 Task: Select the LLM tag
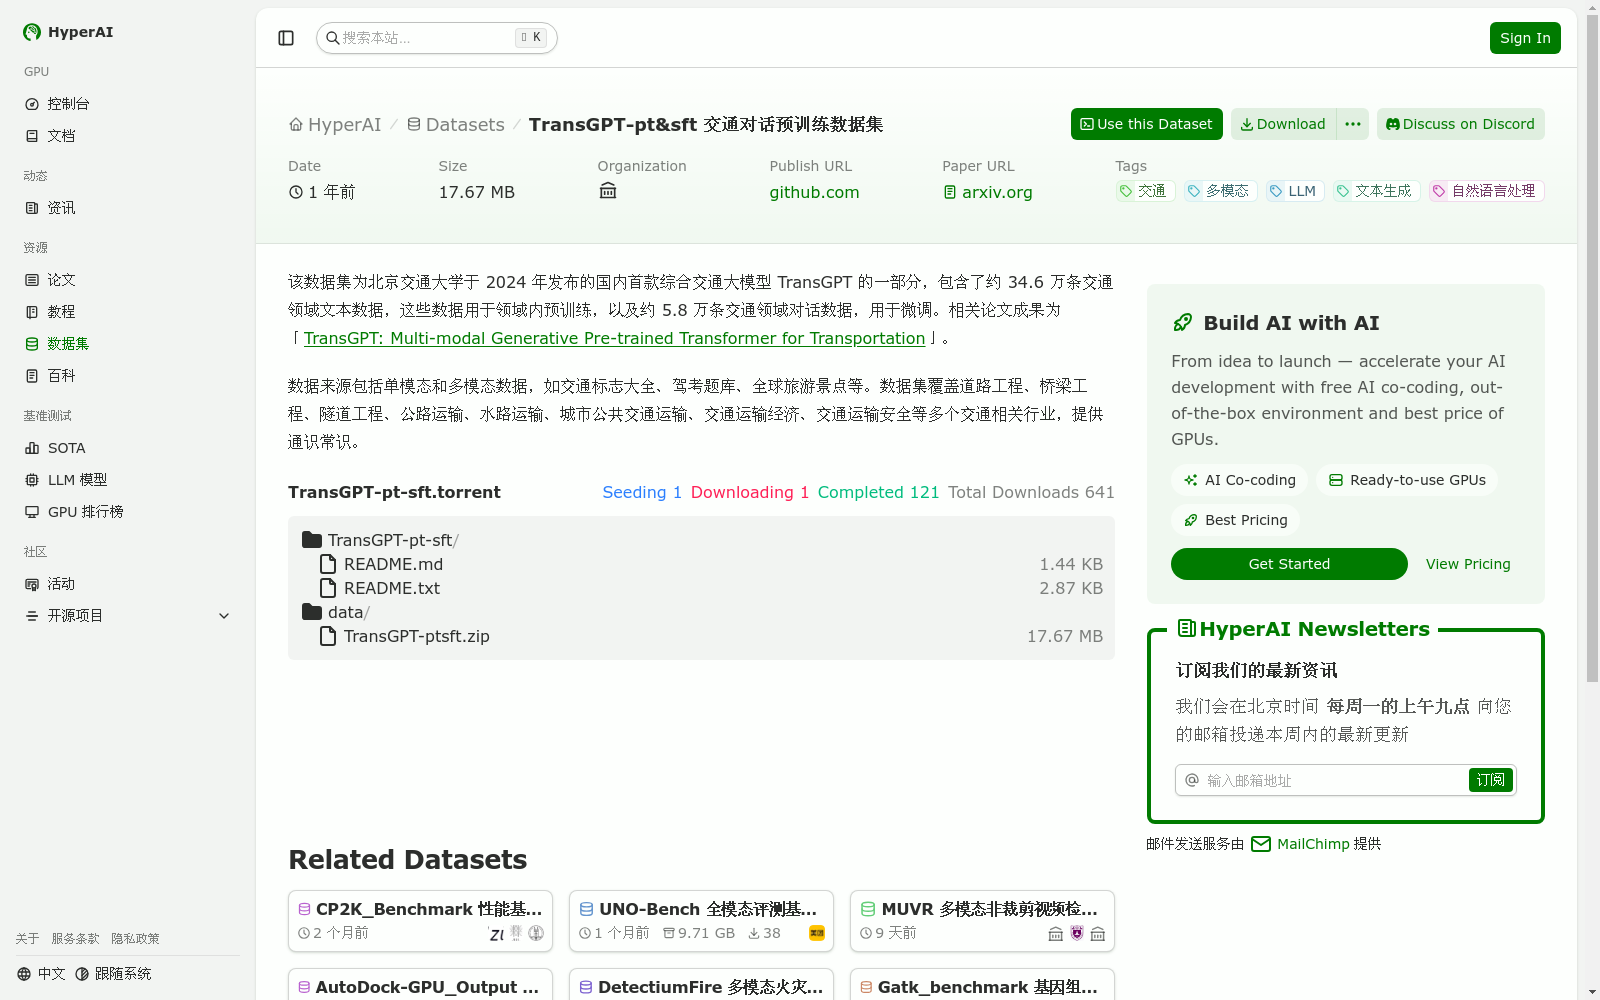tap(1295, 191)
